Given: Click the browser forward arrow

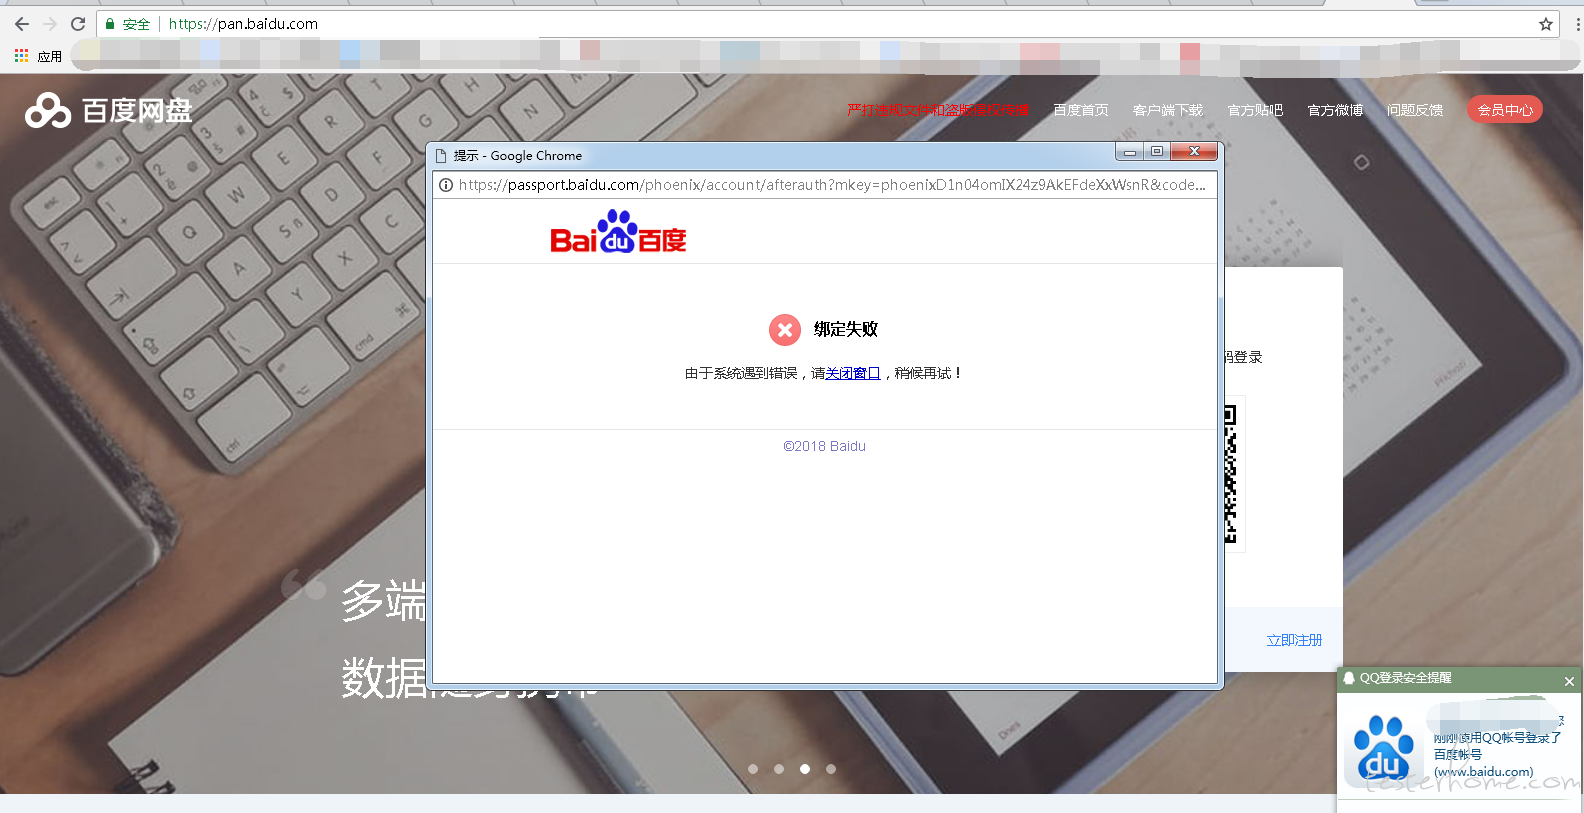Looking at the screenshot, I should (50, 24).
